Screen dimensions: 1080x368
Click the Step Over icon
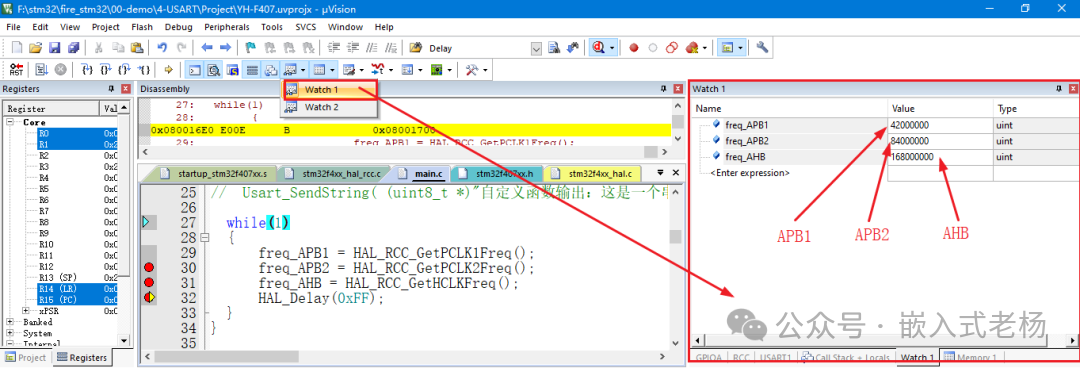(105, 70)
